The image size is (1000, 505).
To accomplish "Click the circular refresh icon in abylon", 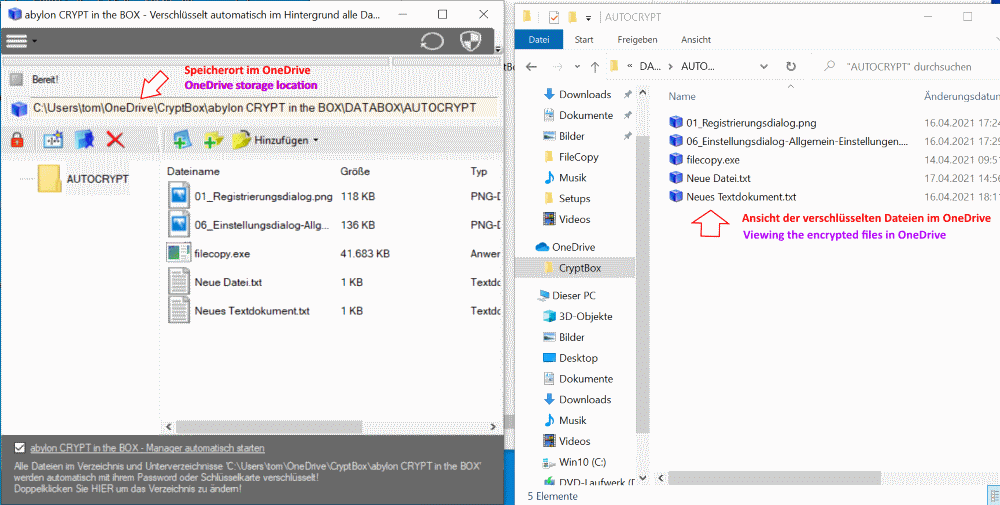I will click(432, 41).
